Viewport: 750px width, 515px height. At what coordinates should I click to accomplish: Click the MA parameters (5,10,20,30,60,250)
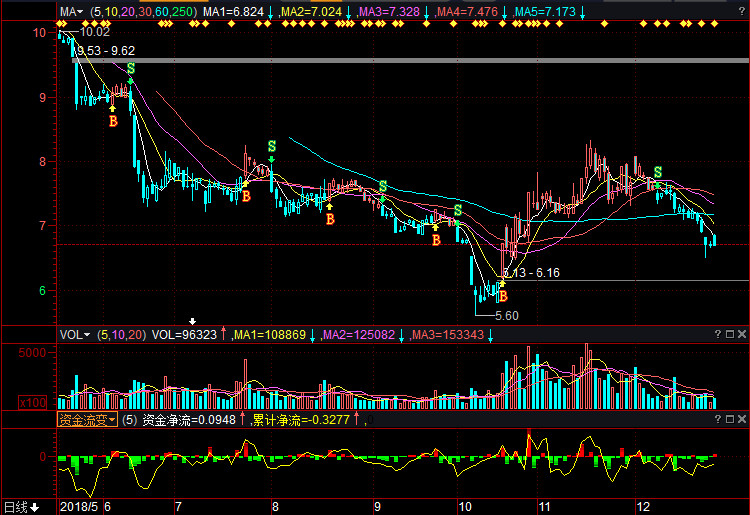pyautogui.click(x=143, y=12)
